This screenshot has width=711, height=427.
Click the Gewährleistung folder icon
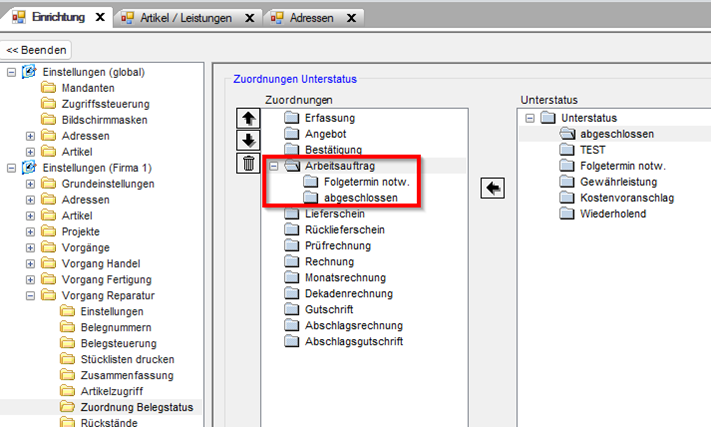coord(568,182)
